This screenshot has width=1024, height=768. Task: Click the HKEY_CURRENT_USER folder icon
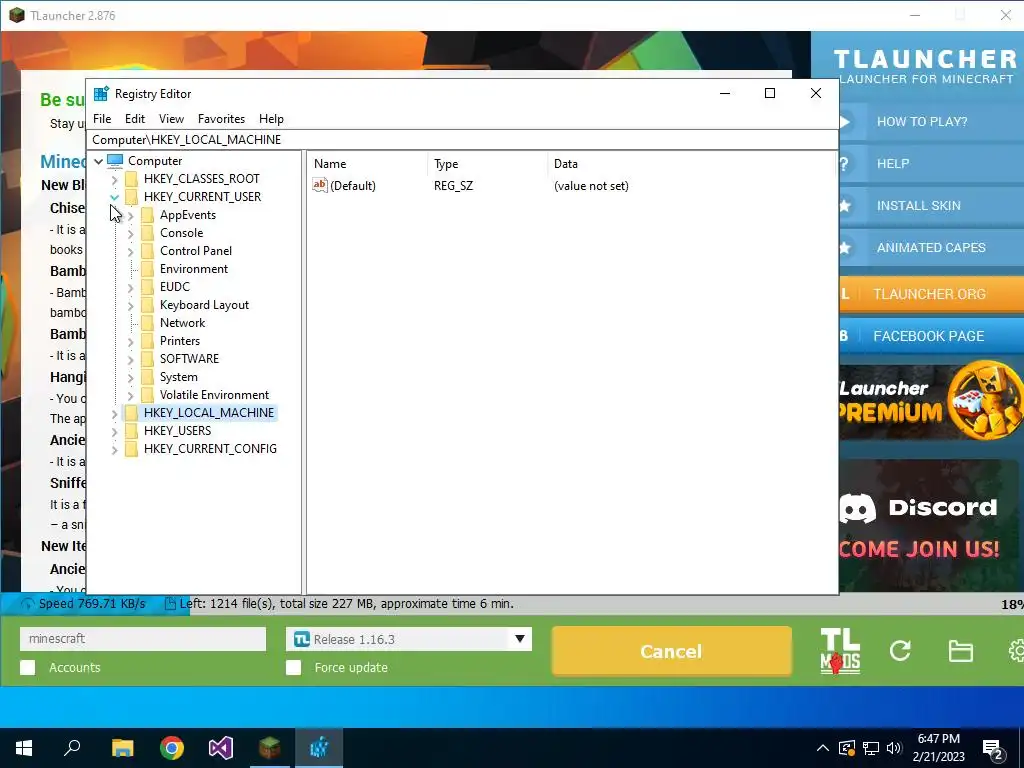tap(131, 197)
